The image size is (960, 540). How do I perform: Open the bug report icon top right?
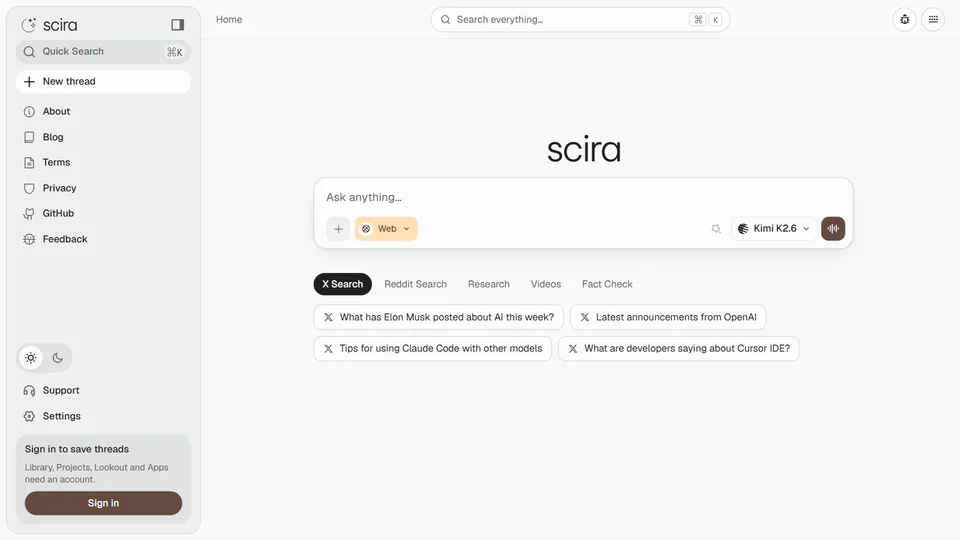coord(904,20)
